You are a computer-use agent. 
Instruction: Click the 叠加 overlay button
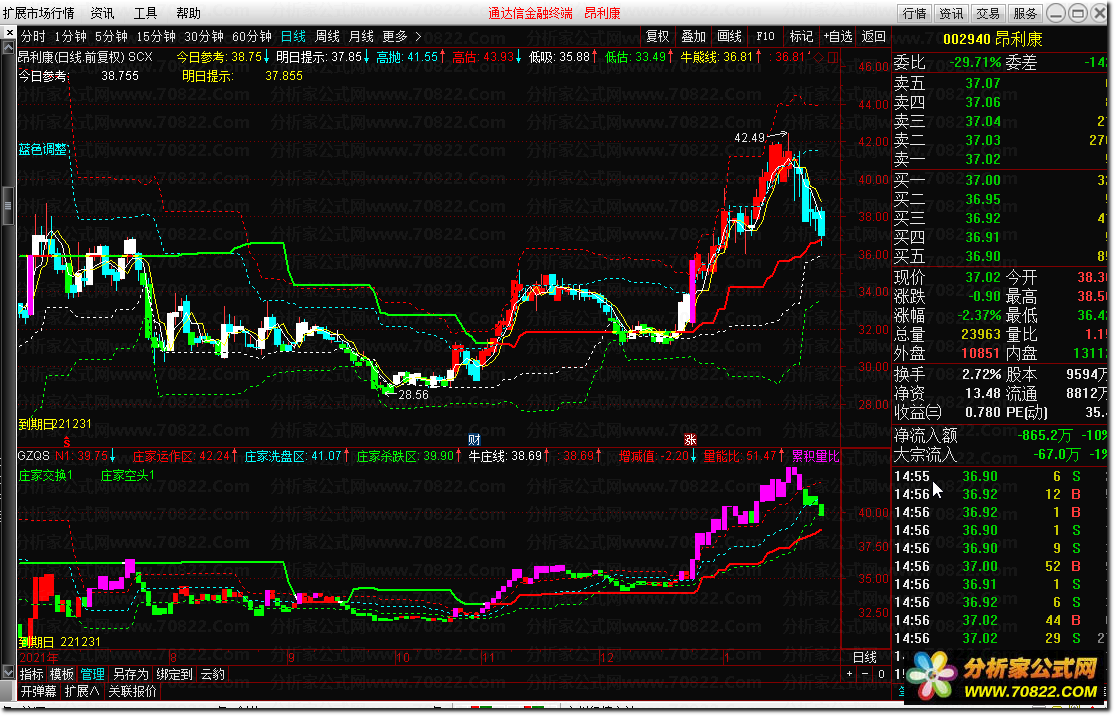693,36
